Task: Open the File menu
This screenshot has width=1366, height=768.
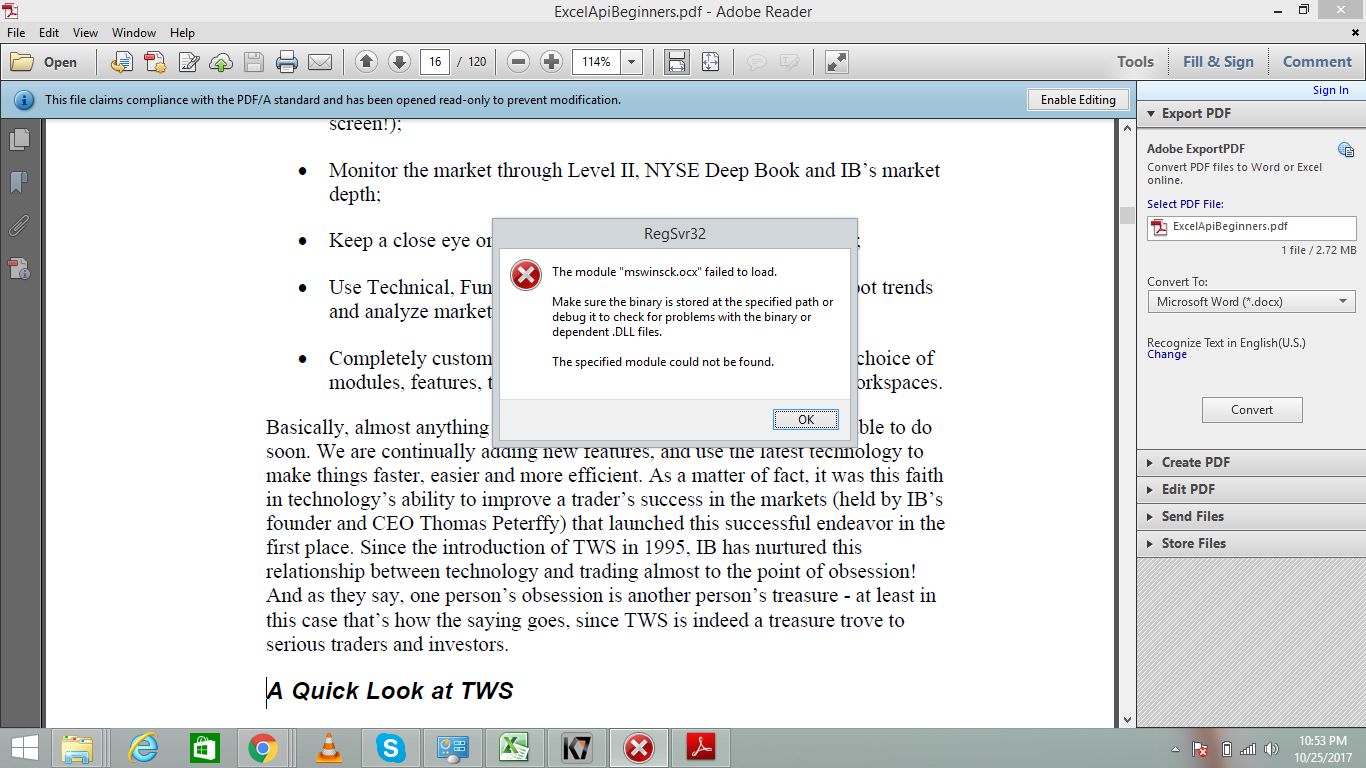Action: click(x=16, y=33)
